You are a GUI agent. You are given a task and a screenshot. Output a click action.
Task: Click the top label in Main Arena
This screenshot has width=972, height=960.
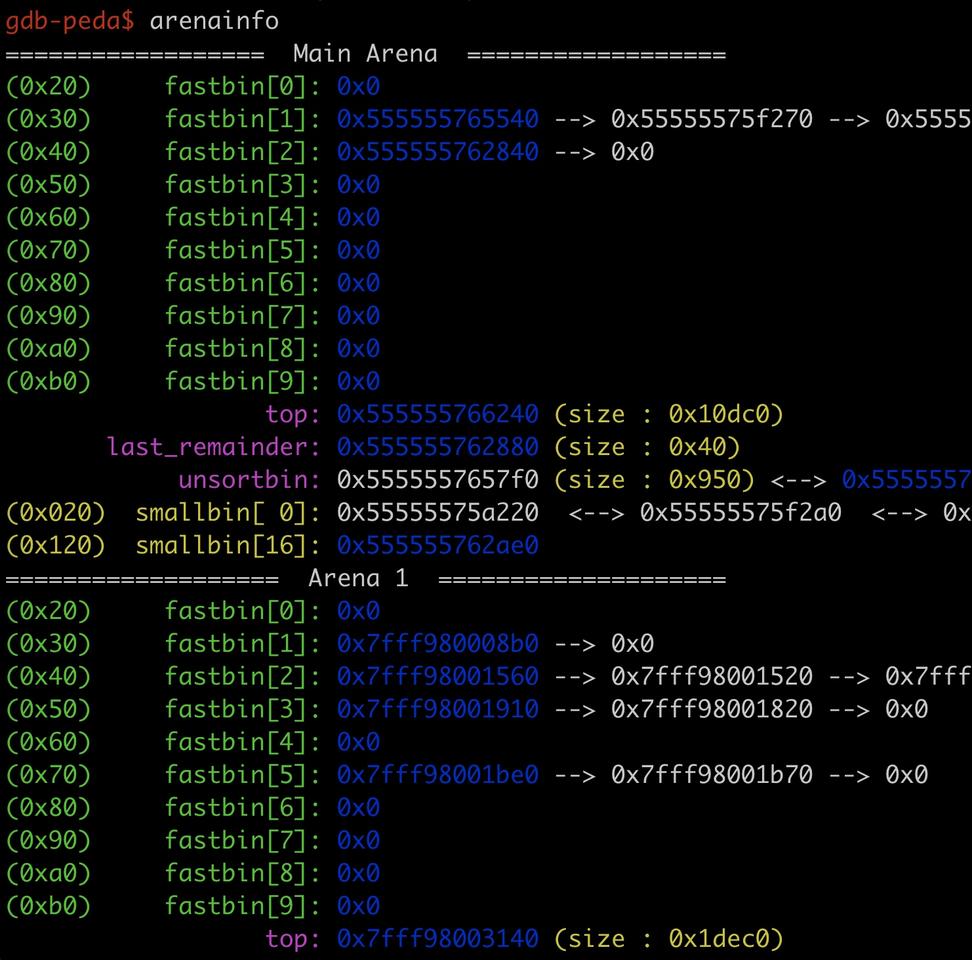293,414
